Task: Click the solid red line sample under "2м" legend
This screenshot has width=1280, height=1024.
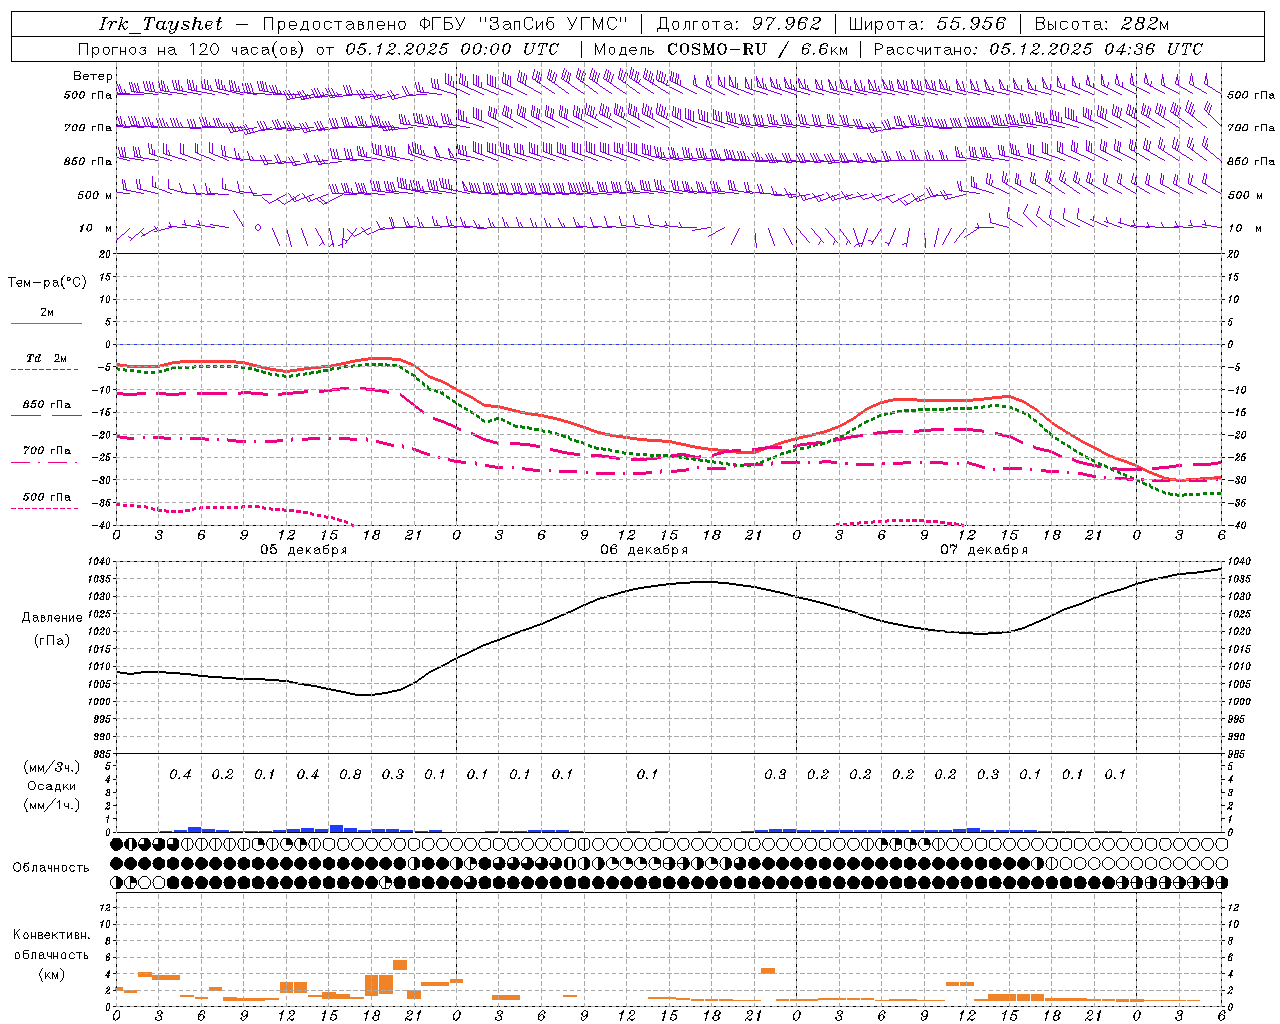Action: click(46, 324)
